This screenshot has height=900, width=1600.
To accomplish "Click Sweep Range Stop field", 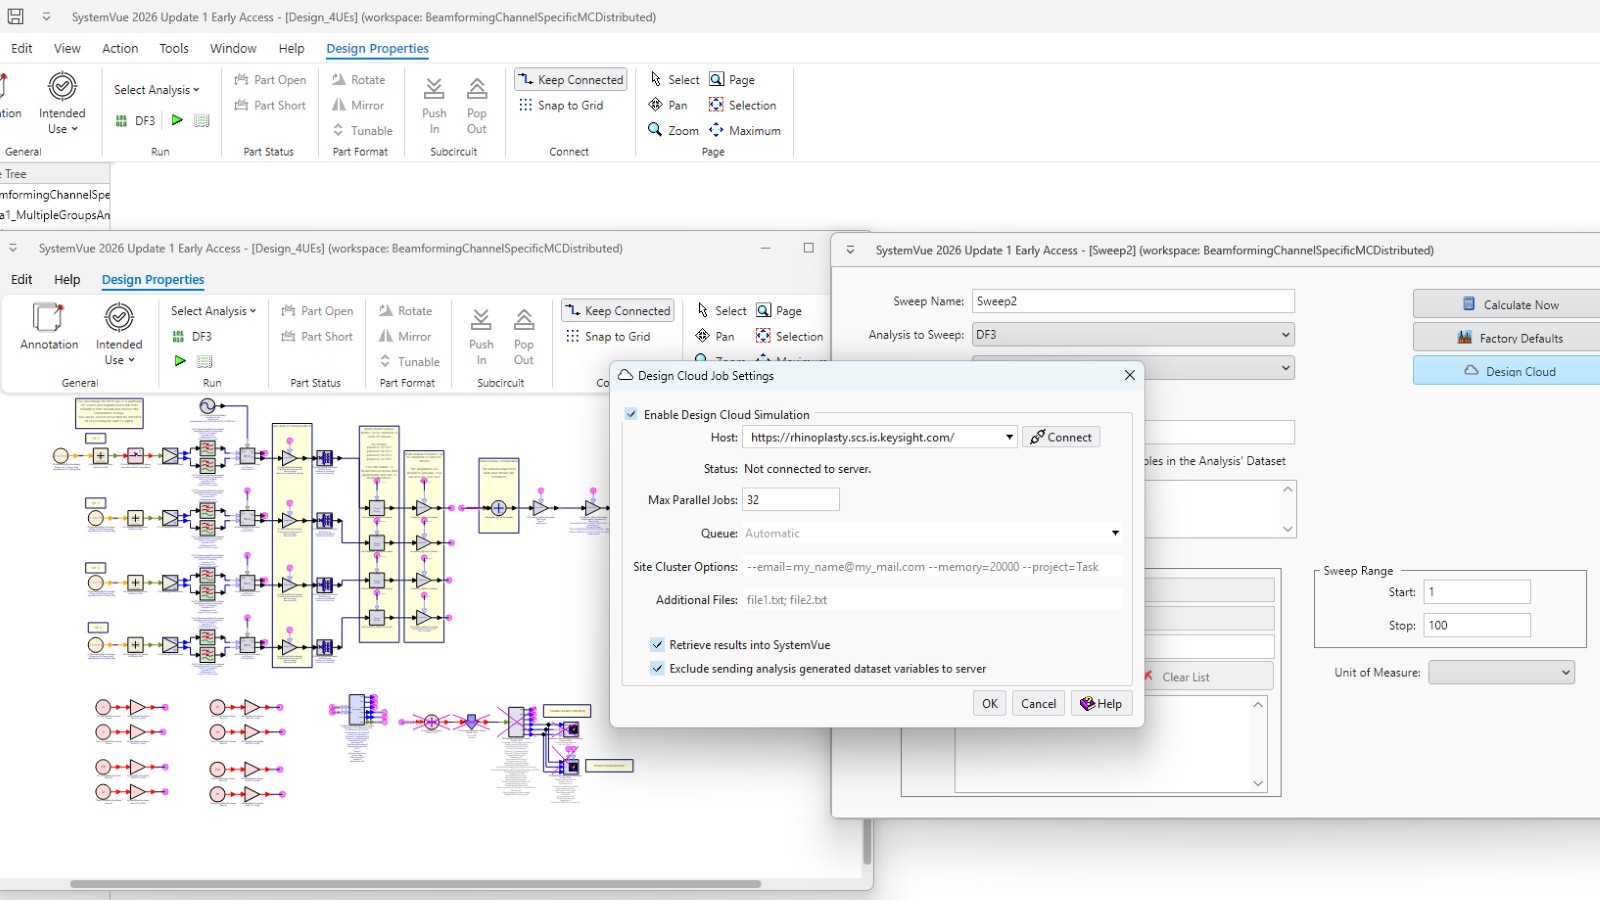I will (x=1477, y=625).
